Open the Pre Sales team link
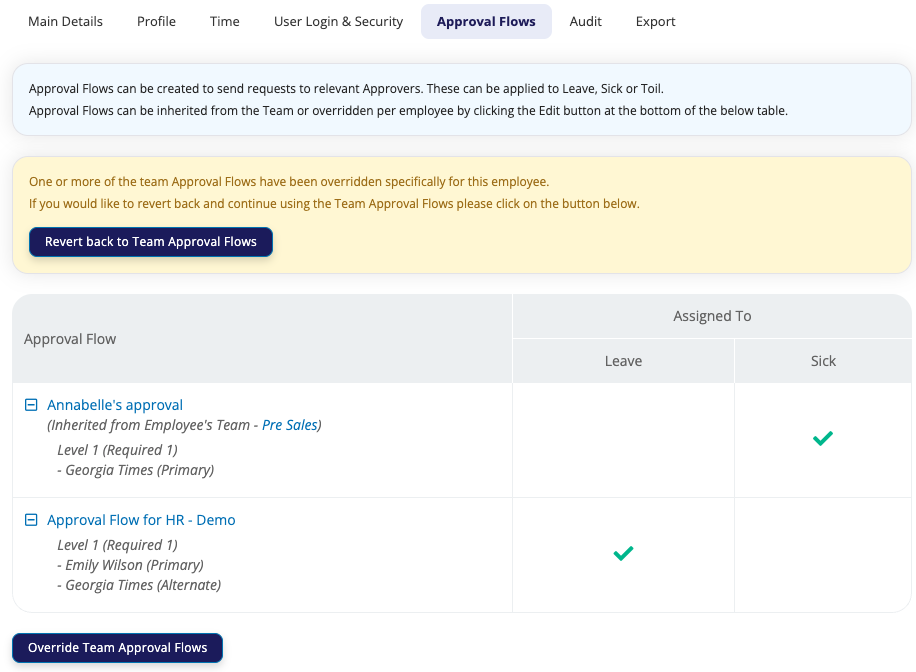The height and width of the screenshot is (672, 916). tap(290, 425)
